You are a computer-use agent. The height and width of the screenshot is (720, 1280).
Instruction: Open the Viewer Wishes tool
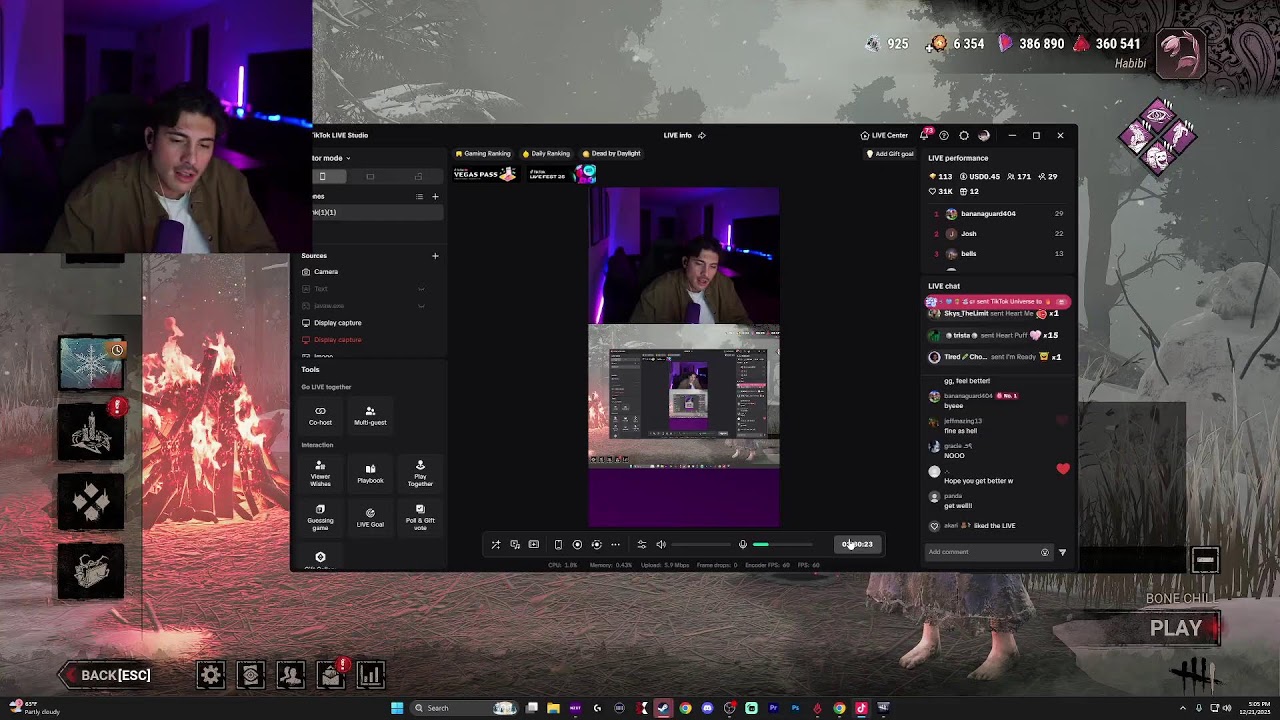point(320,473)
